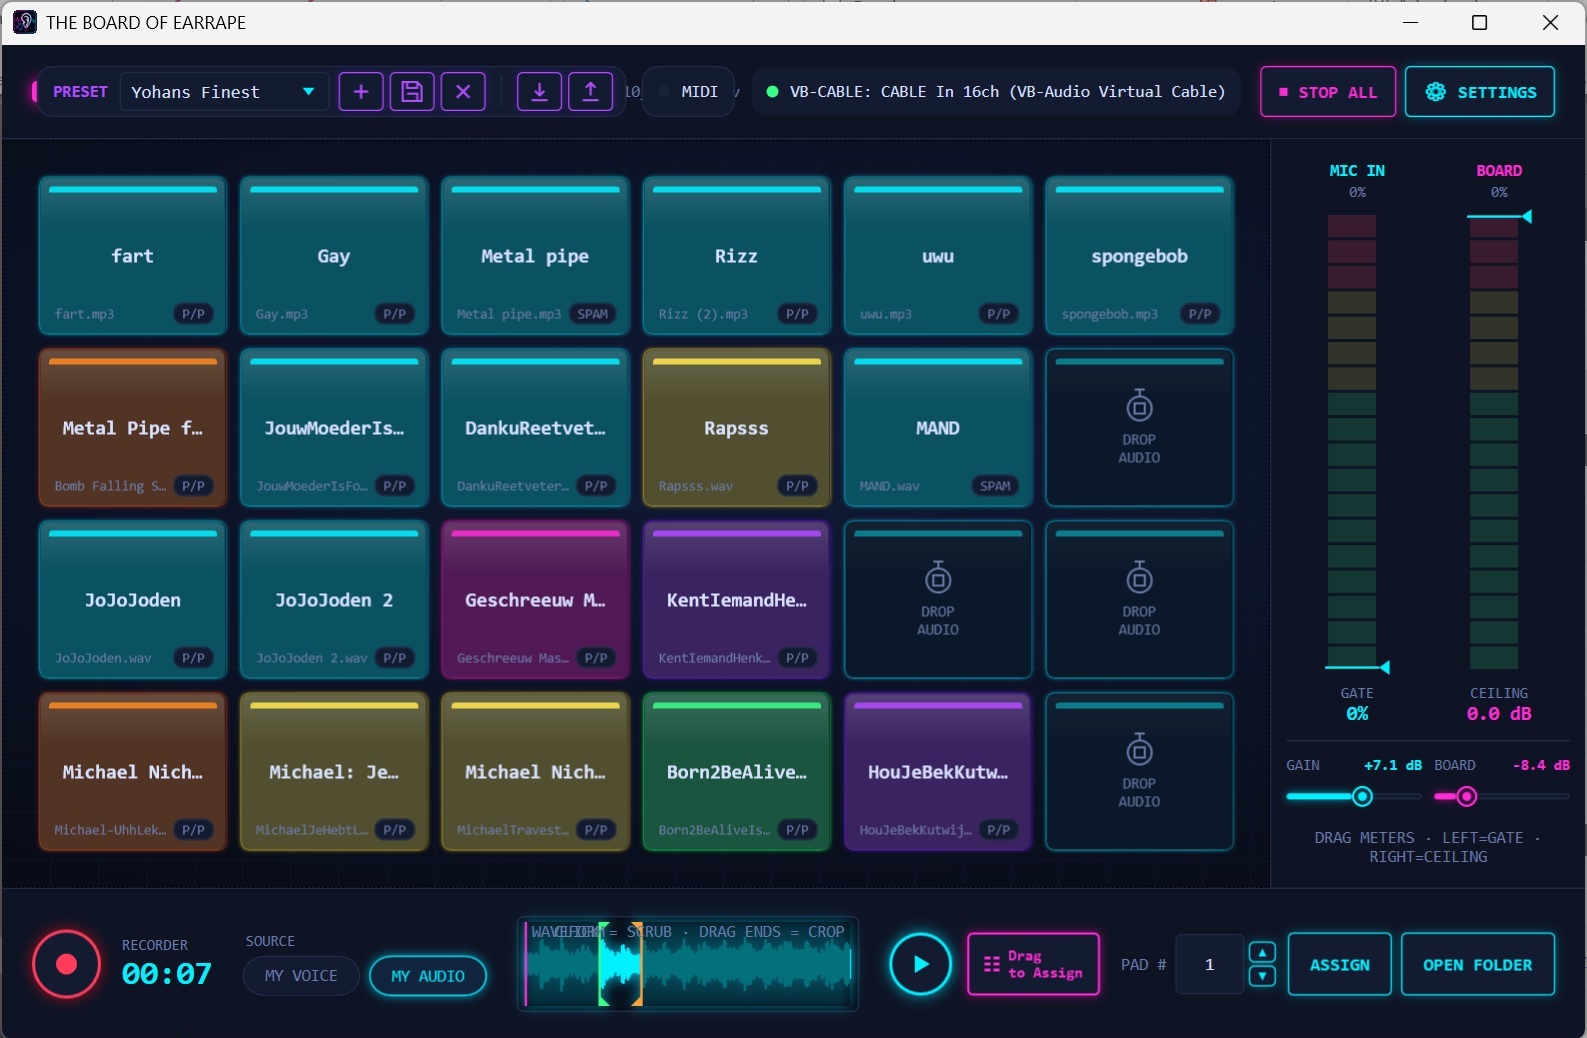Click the ASSIGN button

pyautogui.click(x=1339, y=964)
